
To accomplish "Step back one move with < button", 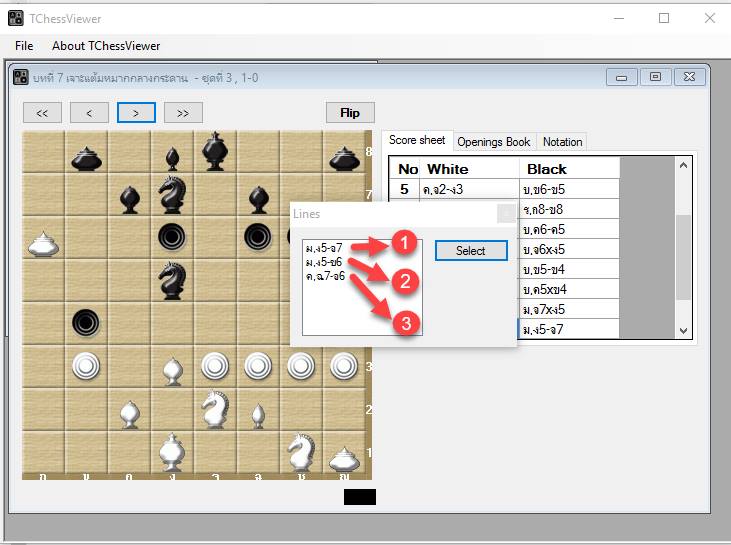I will (x=89, y=113).
